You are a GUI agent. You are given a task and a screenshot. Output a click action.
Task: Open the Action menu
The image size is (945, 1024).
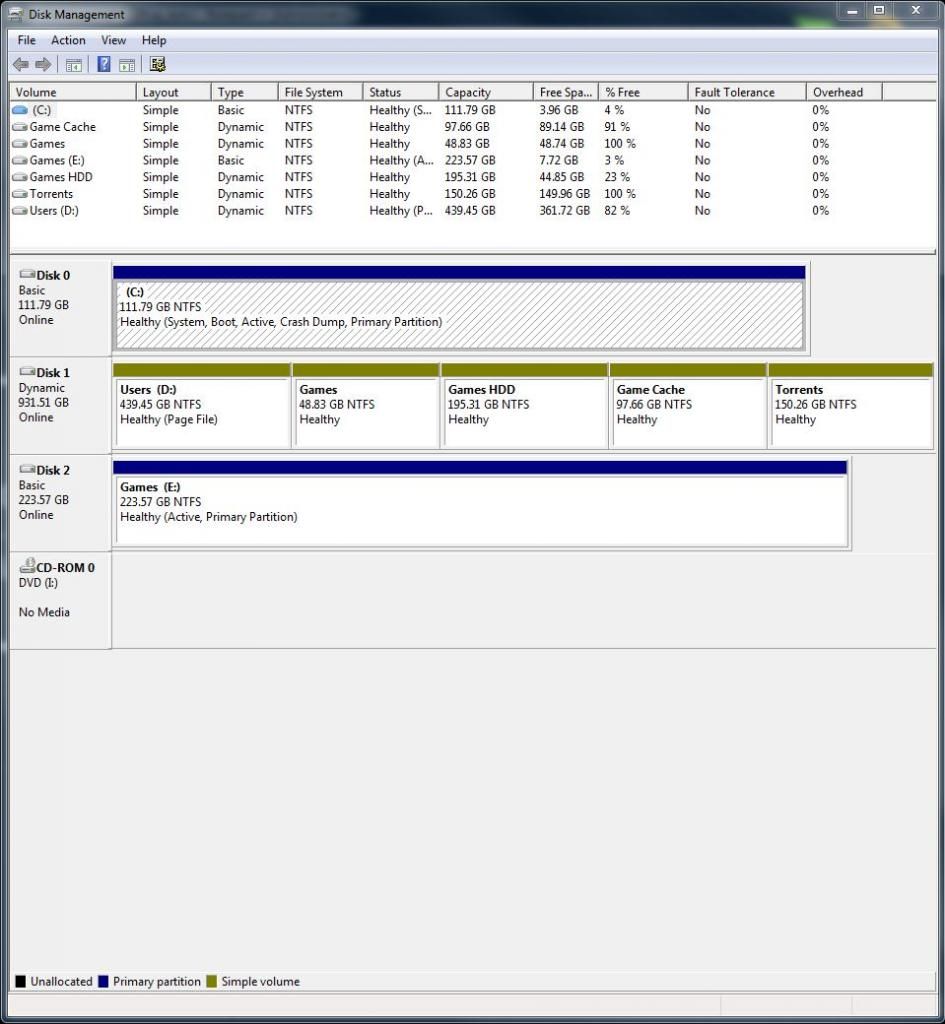coord(69,40)
